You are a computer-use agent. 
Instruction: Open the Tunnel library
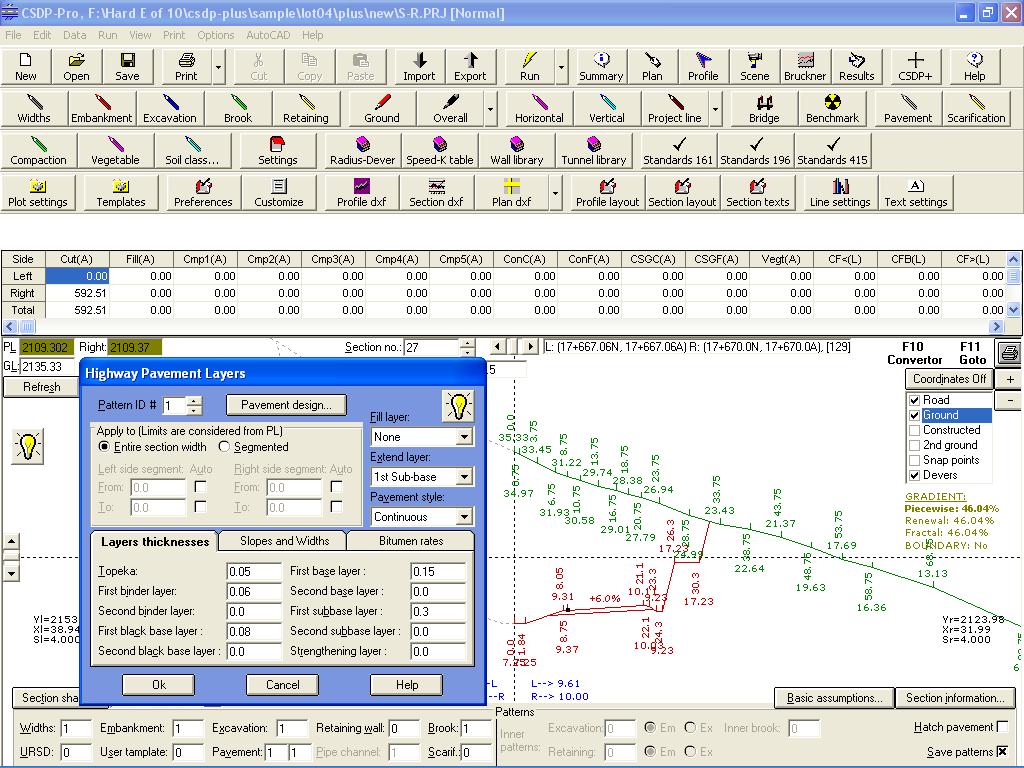594,150
